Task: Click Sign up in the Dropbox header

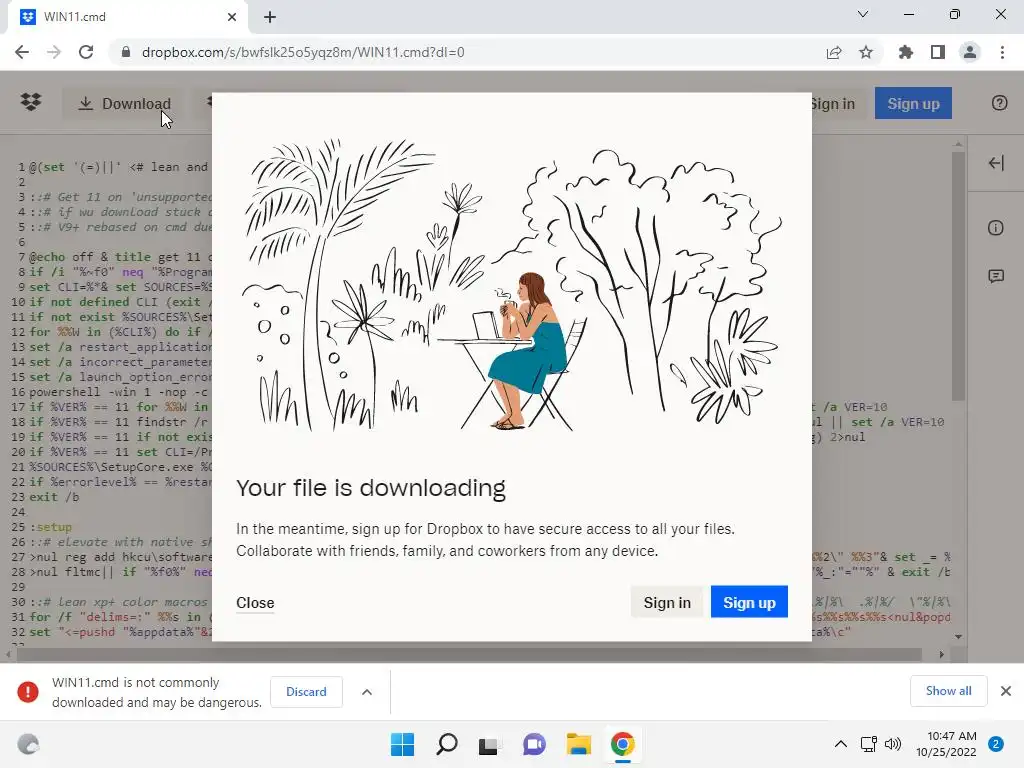Action: (913, 103)
